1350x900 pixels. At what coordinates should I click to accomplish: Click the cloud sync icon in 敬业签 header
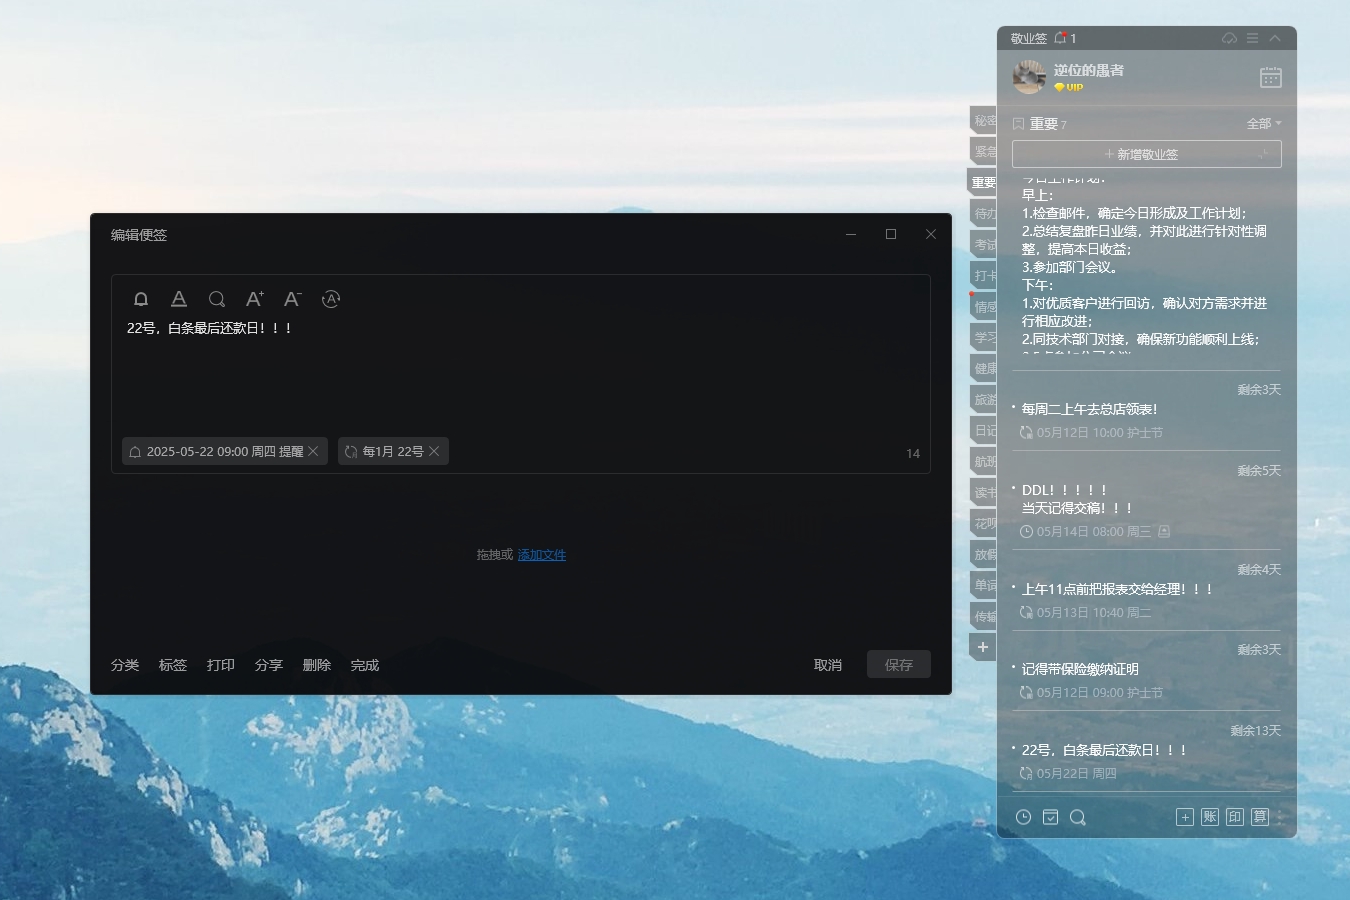coord(1229,38)
